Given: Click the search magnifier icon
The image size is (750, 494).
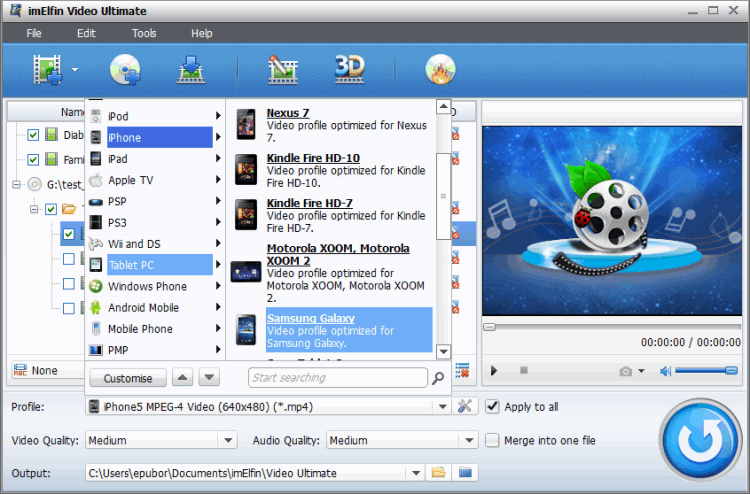Looking at the screenshot, I should [438, 378].
